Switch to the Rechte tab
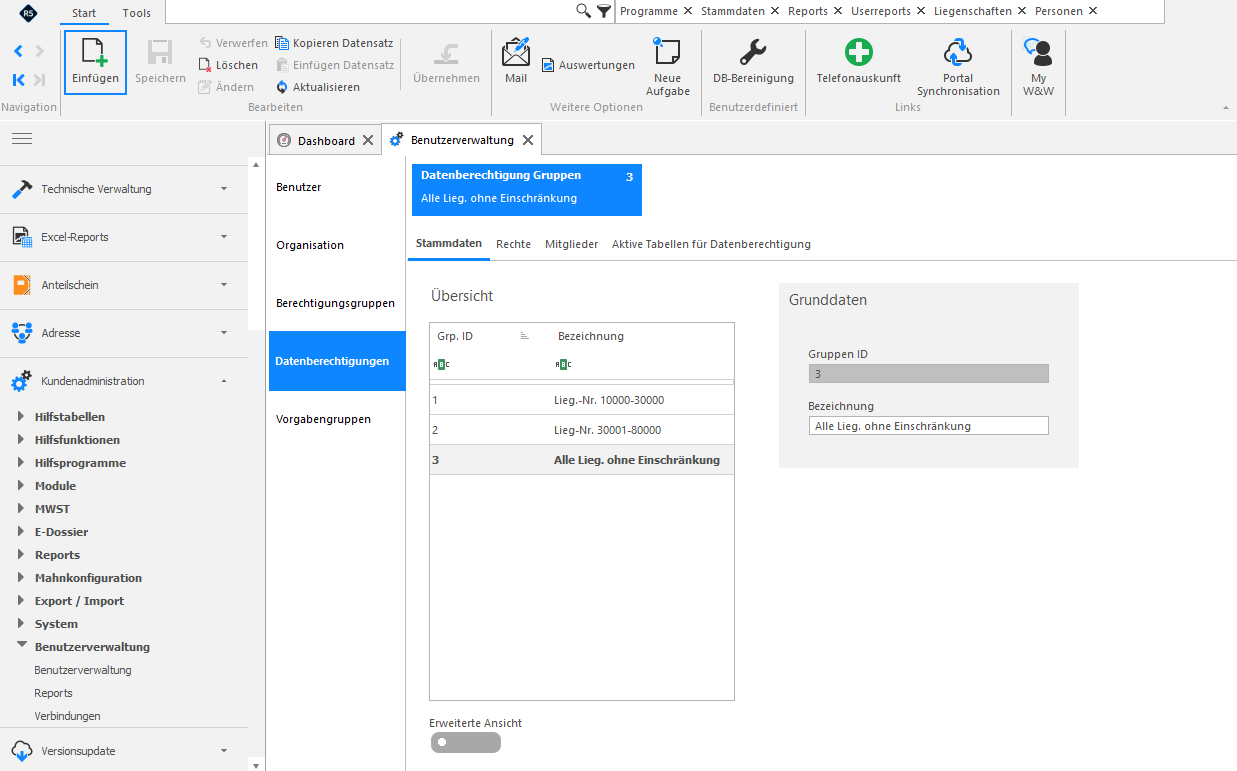This screenshot has width=1237, height=771. [513, 244]
